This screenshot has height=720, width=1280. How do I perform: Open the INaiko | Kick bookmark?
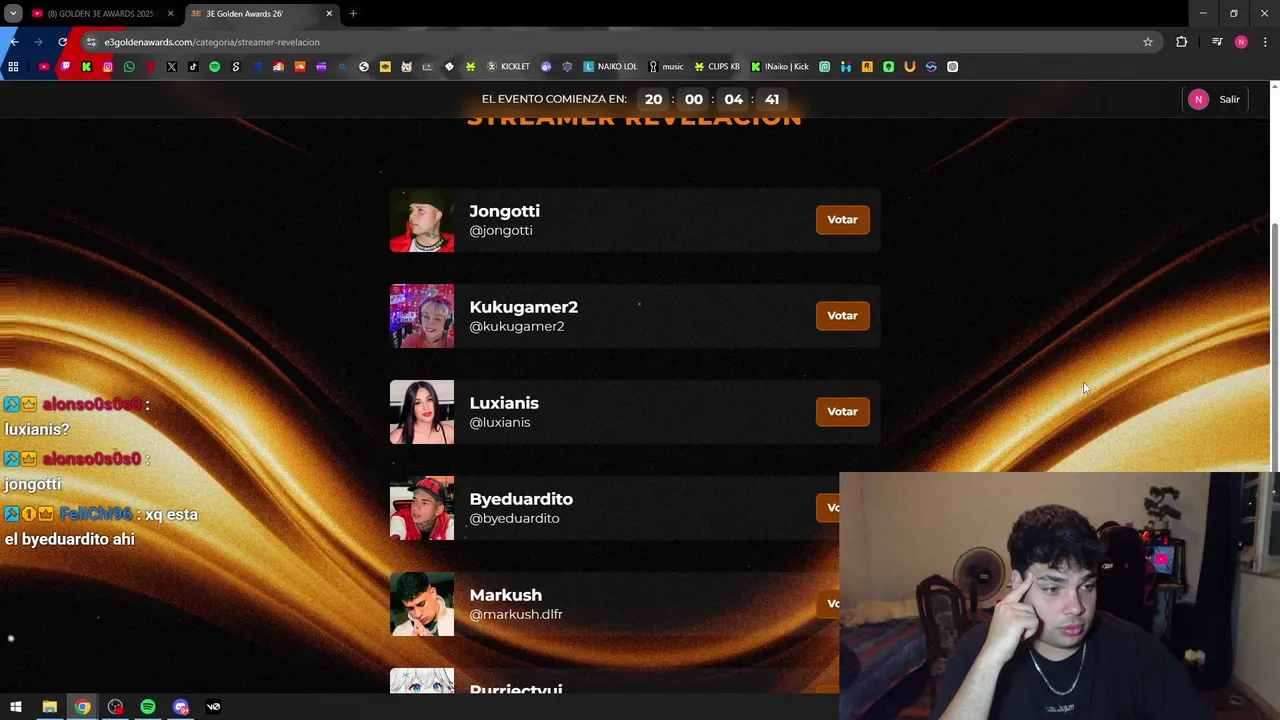pos(780,67)
